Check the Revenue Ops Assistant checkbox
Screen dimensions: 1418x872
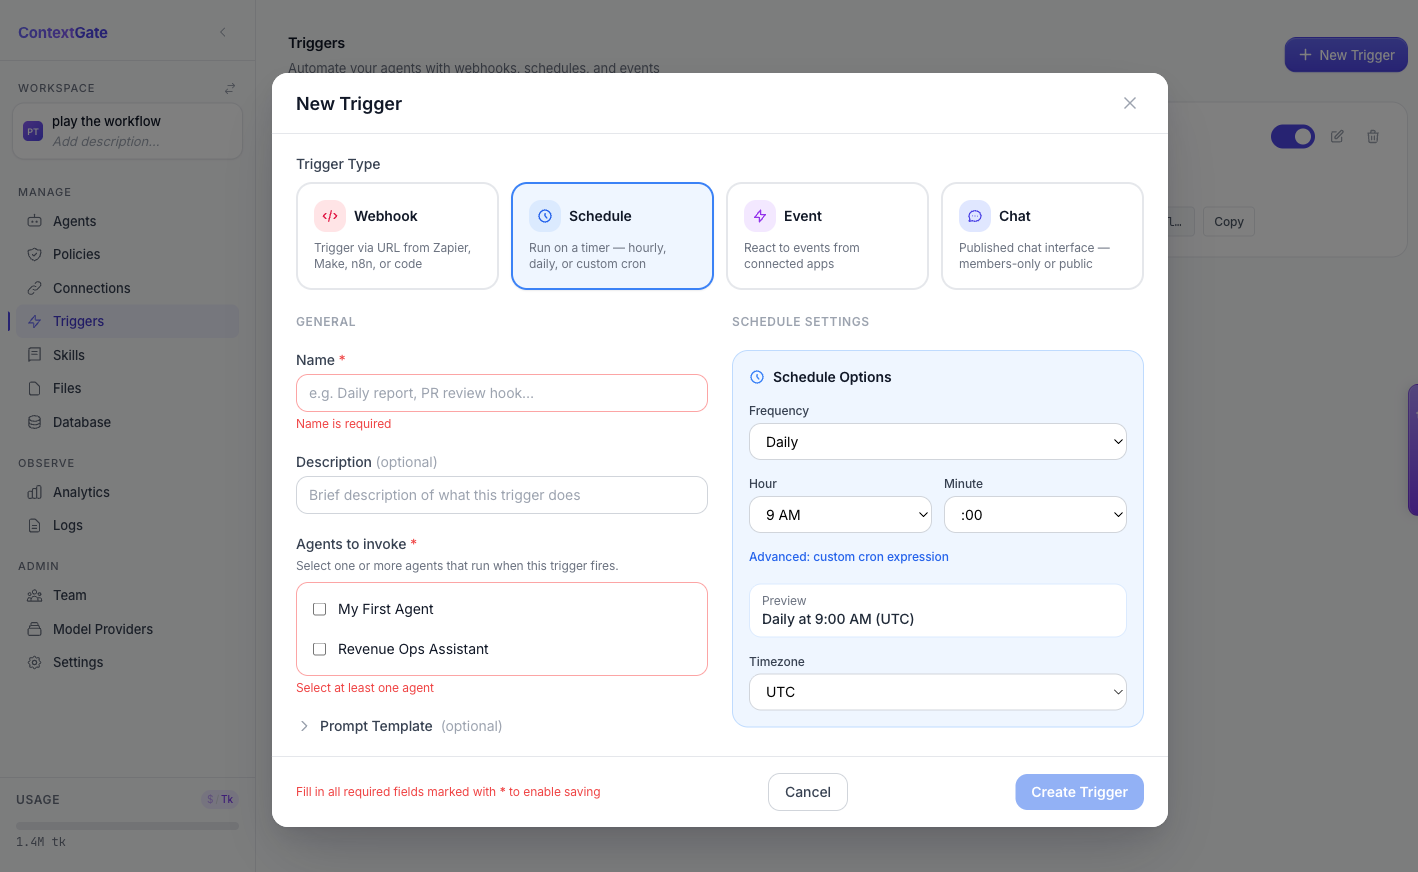pos(320,649)
